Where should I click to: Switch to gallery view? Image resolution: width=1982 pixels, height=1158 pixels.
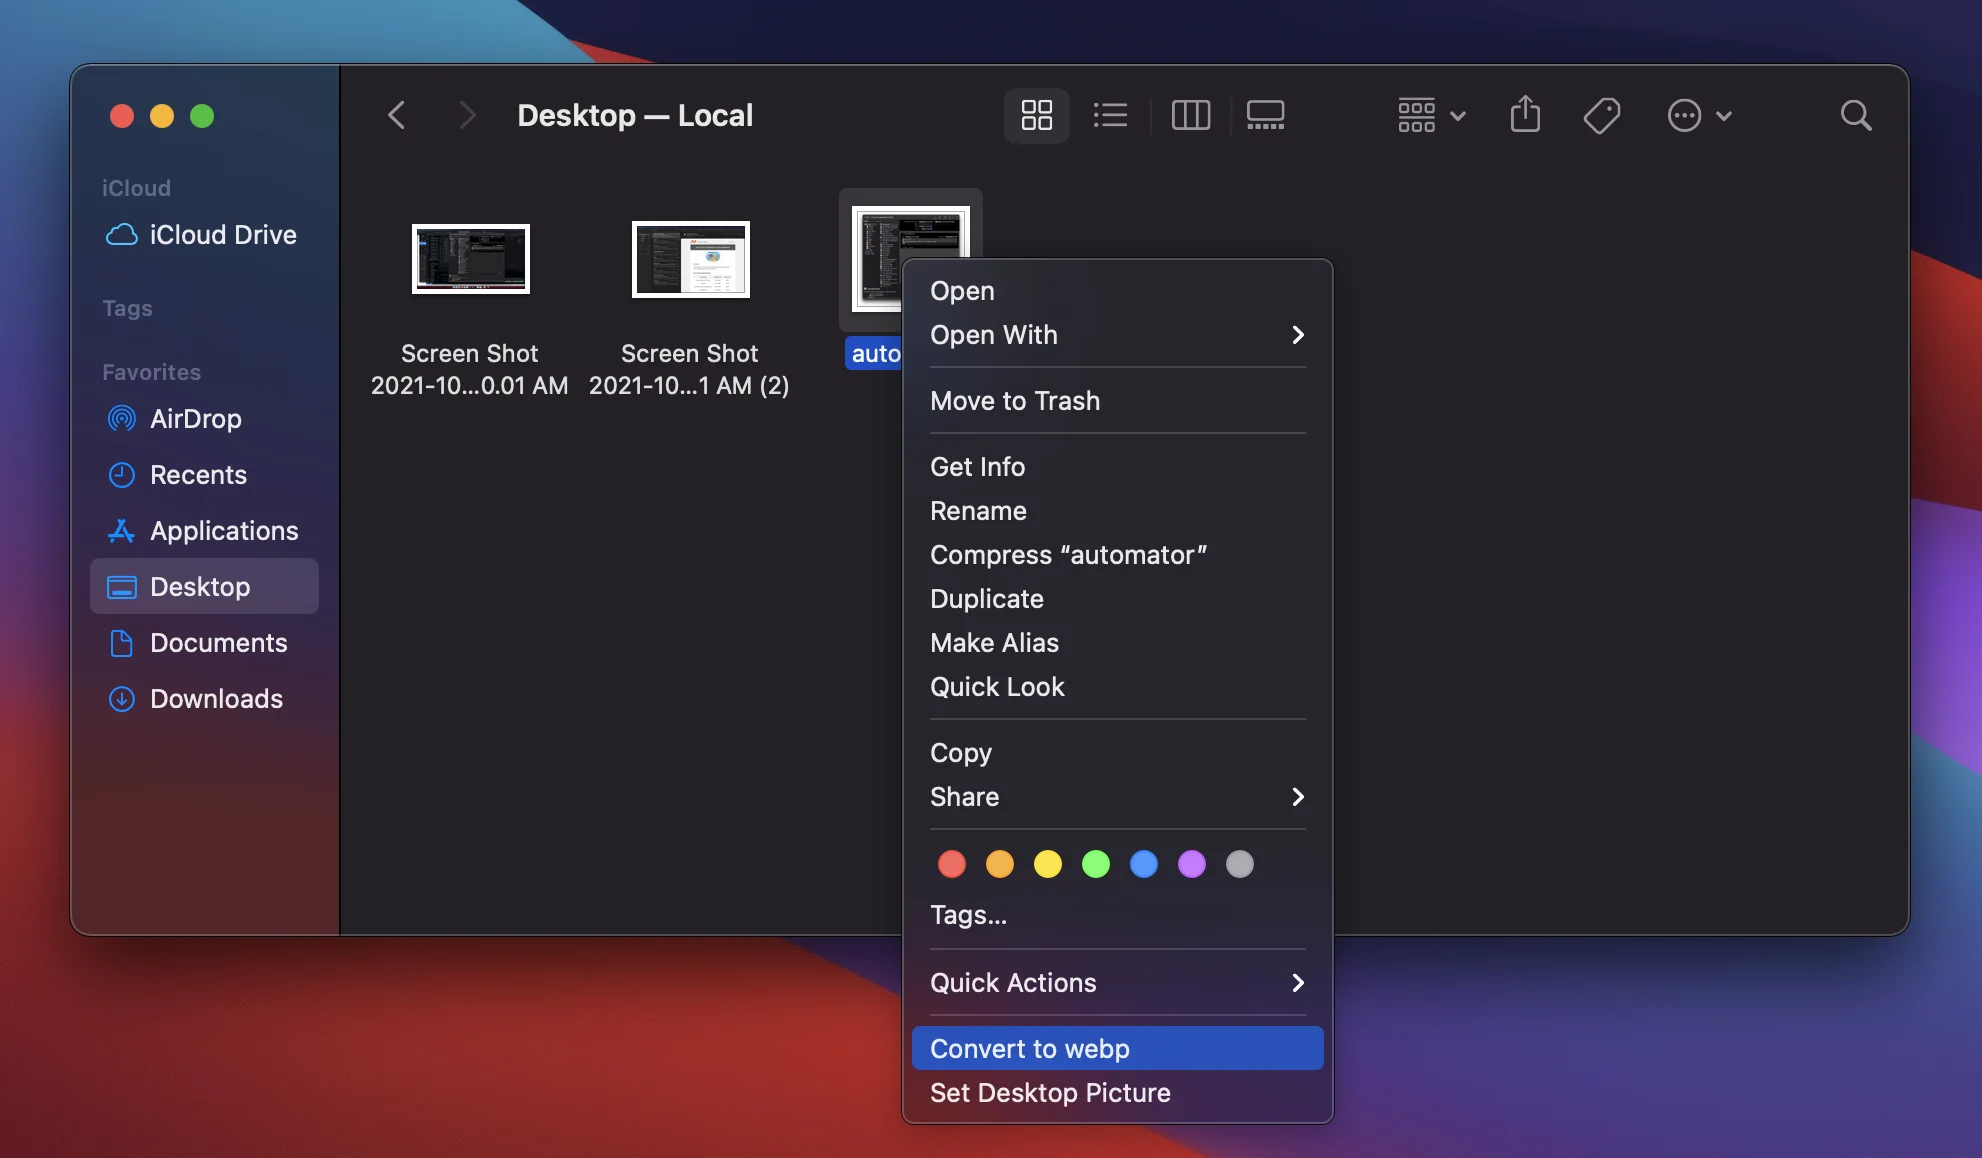click(1265, 115)
